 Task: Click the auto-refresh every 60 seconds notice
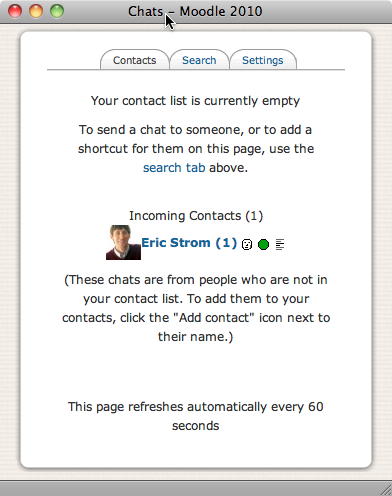[x=196, y=416]
